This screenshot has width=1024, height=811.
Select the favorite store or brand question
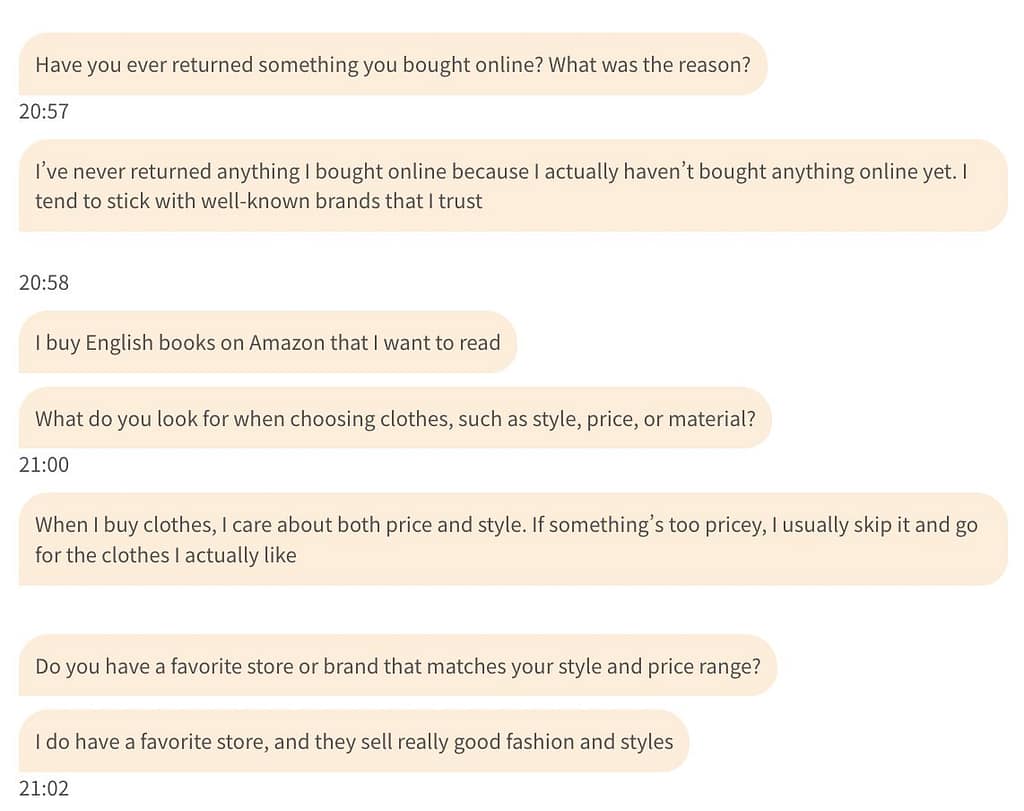(x=397, y=666)
